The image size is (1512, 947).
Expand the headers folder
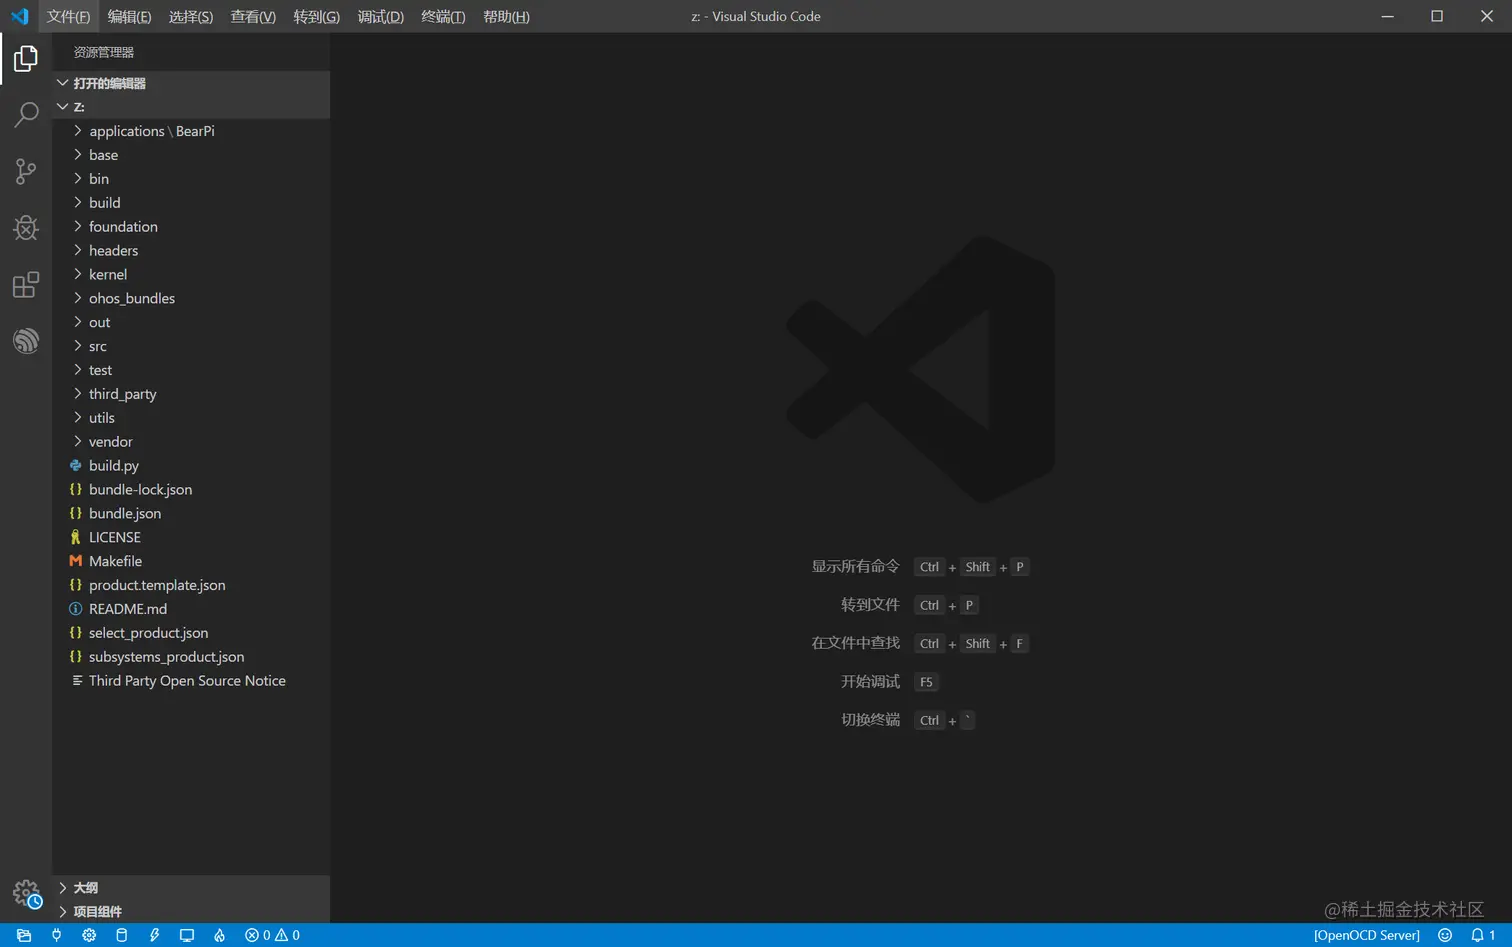[x=191, y=251]
